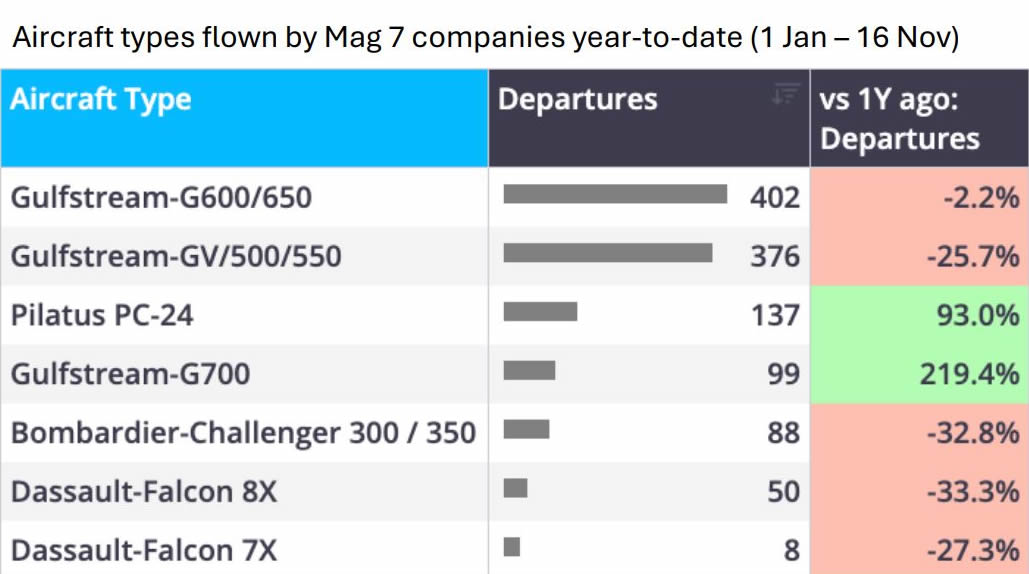Select the Pilatus PC-24 row label
Viewport: 1029px width, 574px height.
102,315
